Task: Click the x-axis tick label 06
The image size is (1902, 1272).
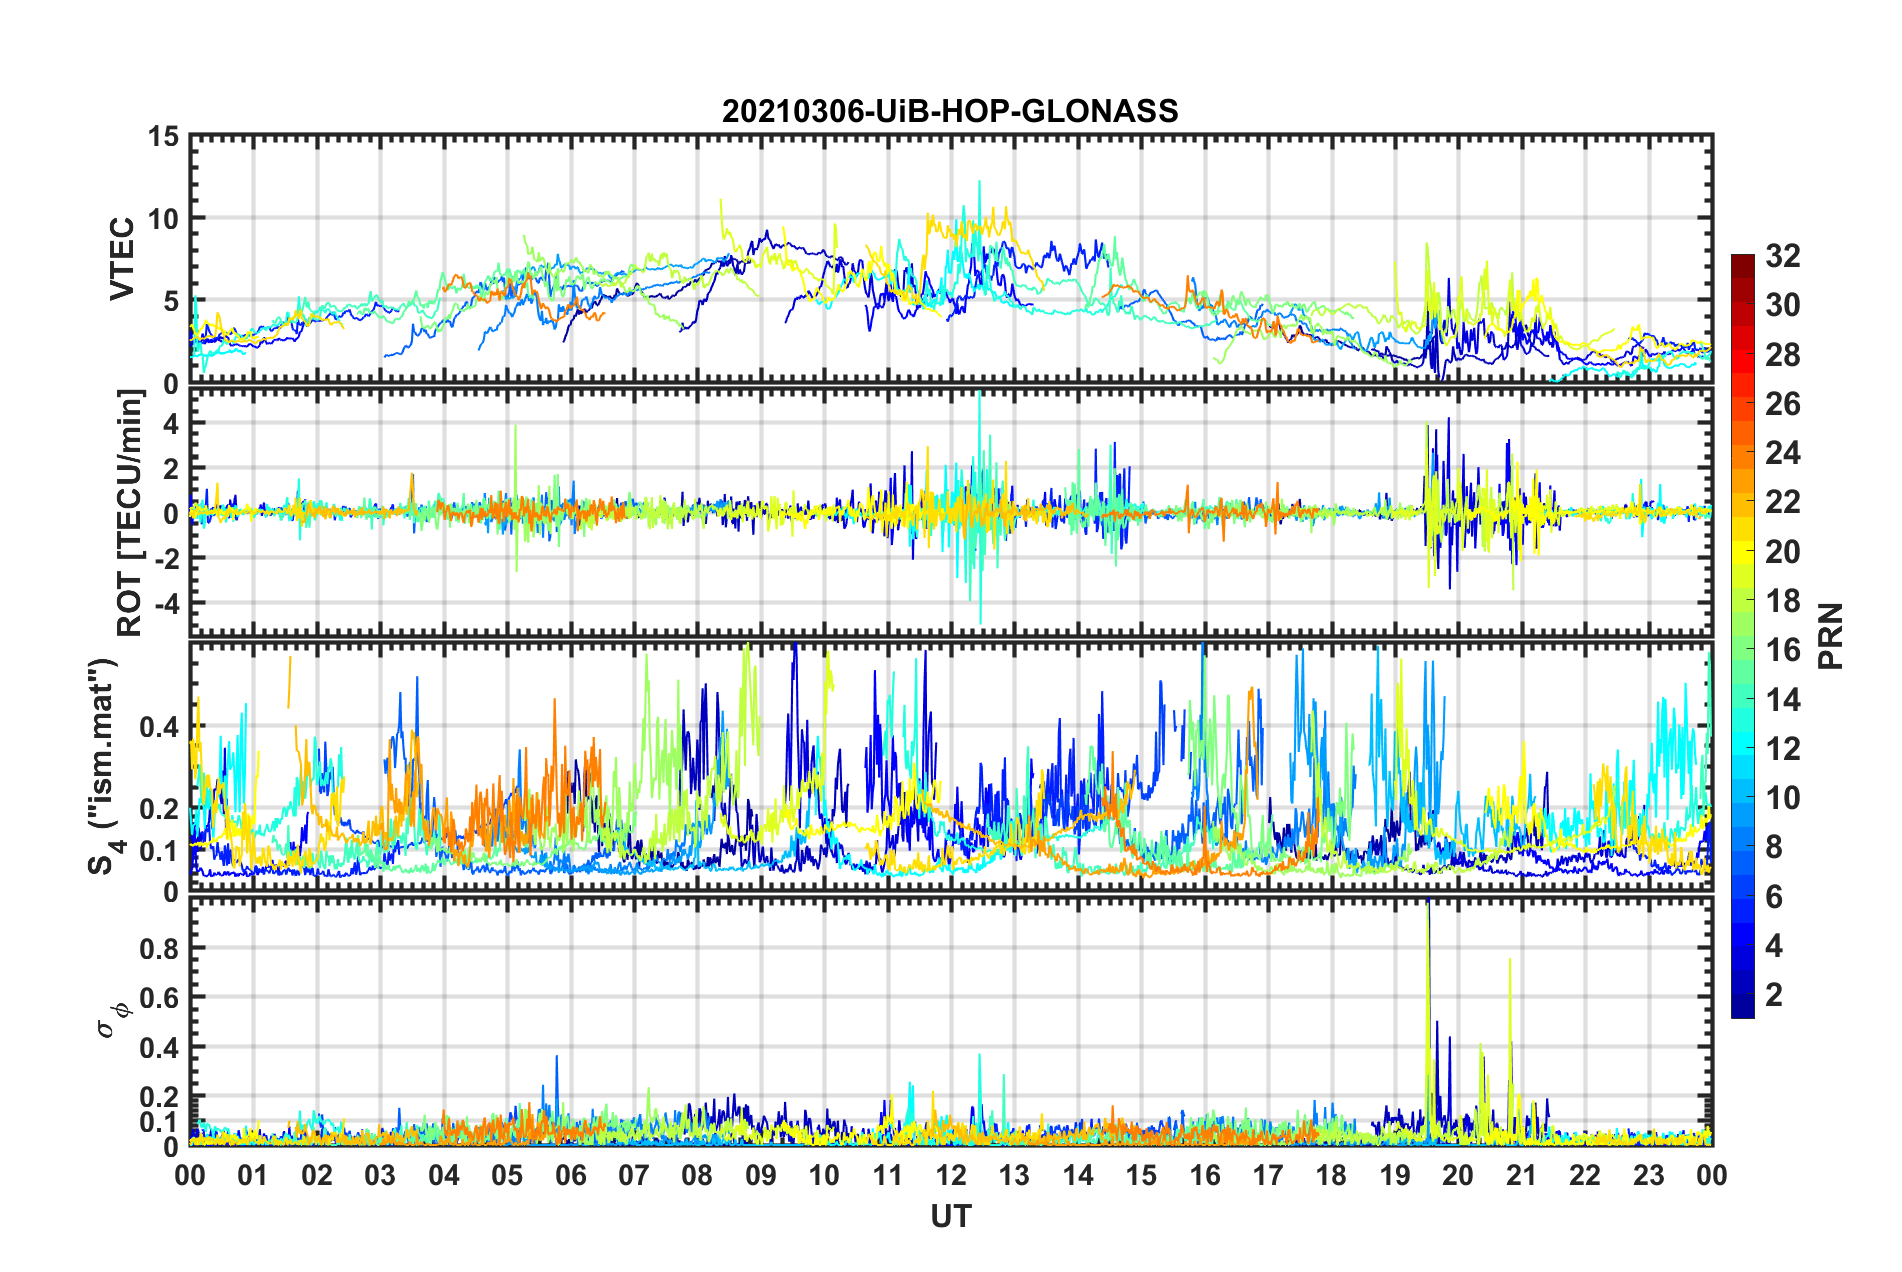Action: (570, 1175)
